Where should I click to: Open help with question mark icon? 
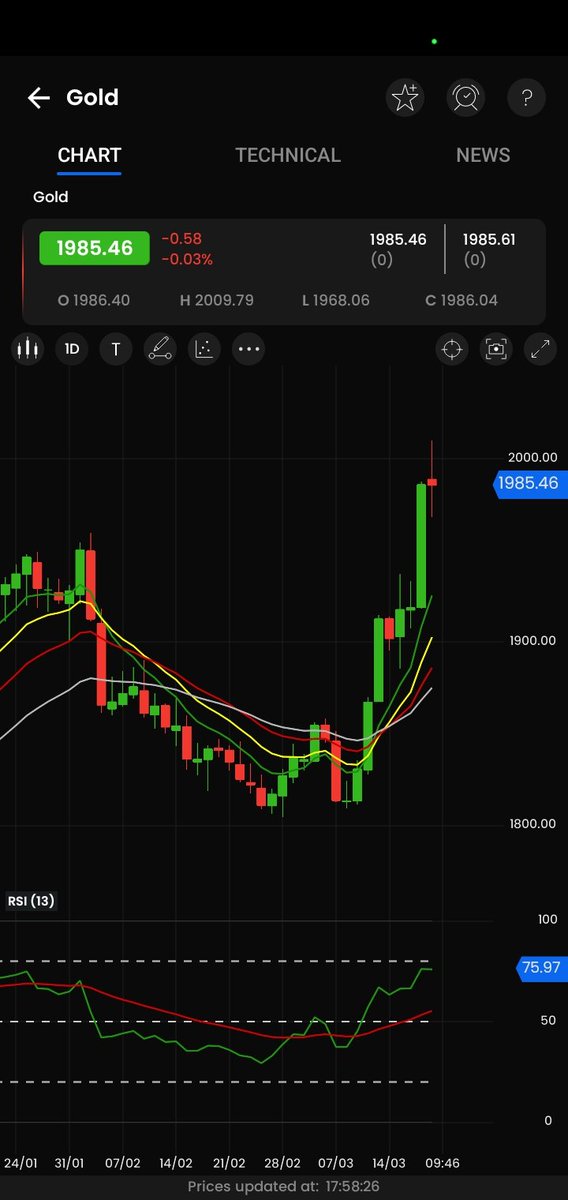(x=526, y=97)
